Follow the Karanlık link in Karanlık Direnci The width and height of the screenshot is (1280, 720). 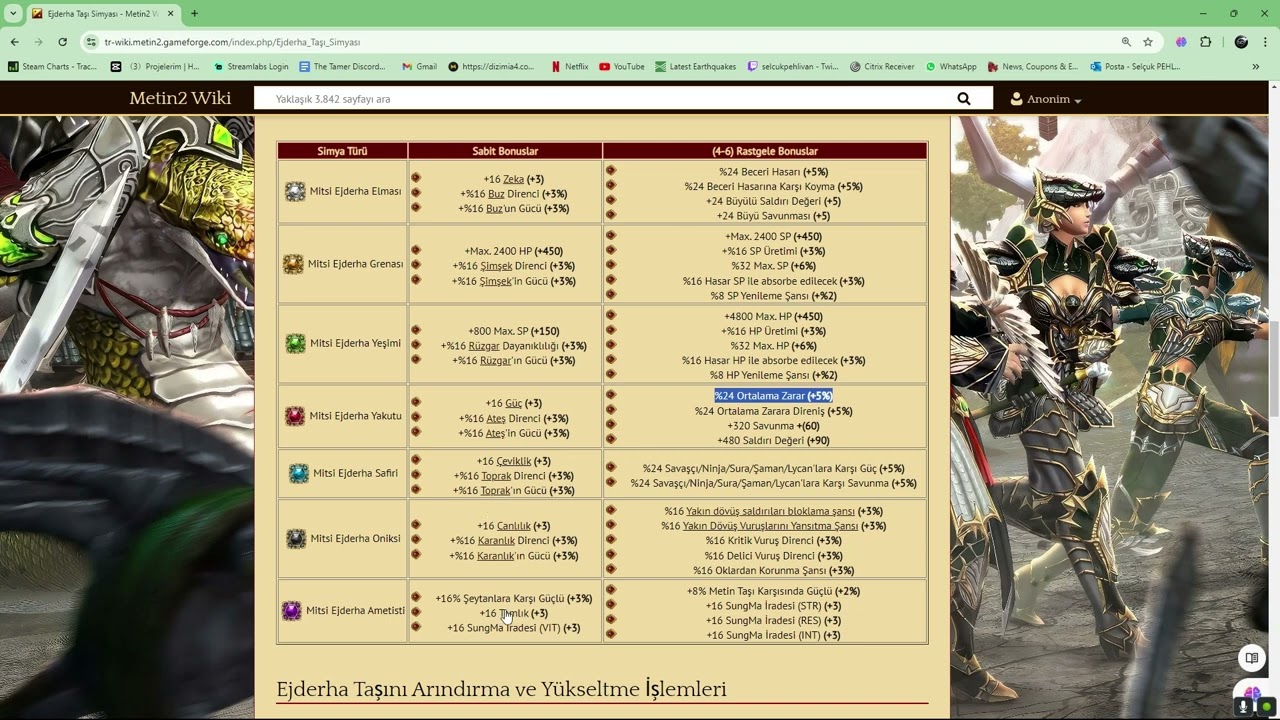[x=496, y=541]
